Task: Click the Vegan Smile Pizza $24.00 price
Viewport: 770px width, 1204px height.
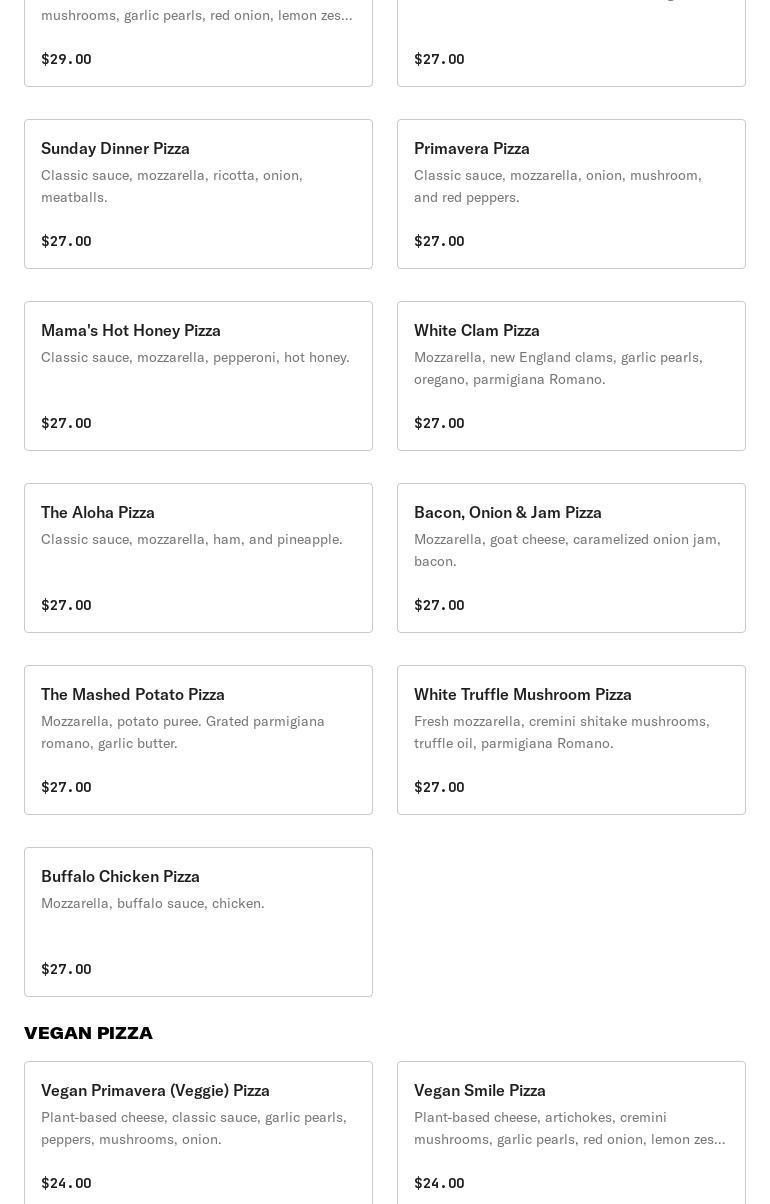Action: coord(439,1183)
